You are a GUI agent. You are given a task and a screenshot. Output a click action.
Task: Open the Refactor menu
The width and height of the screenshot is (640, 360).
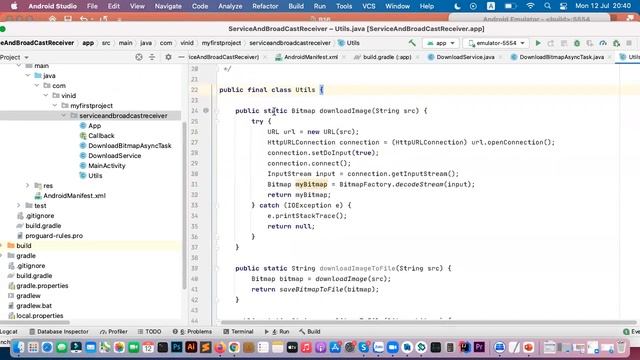(265, 6)
